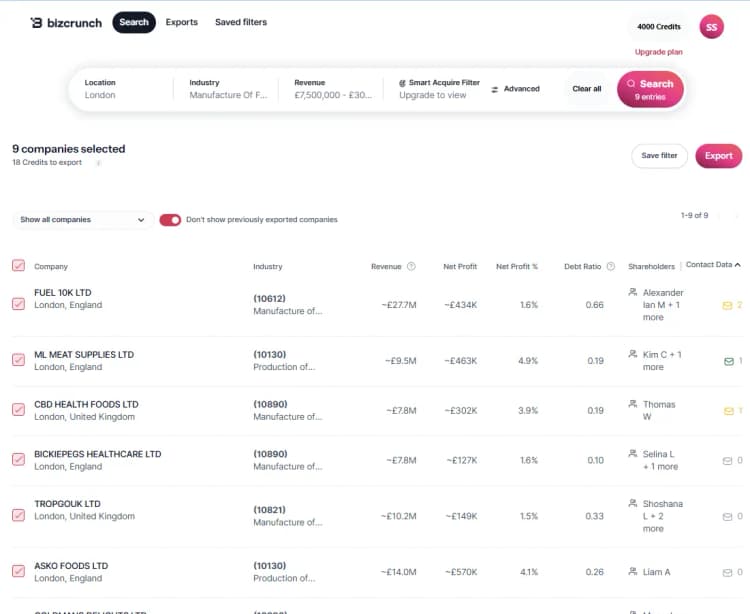Click the Advanced filters sliders icon

click(x=495, y=89)
